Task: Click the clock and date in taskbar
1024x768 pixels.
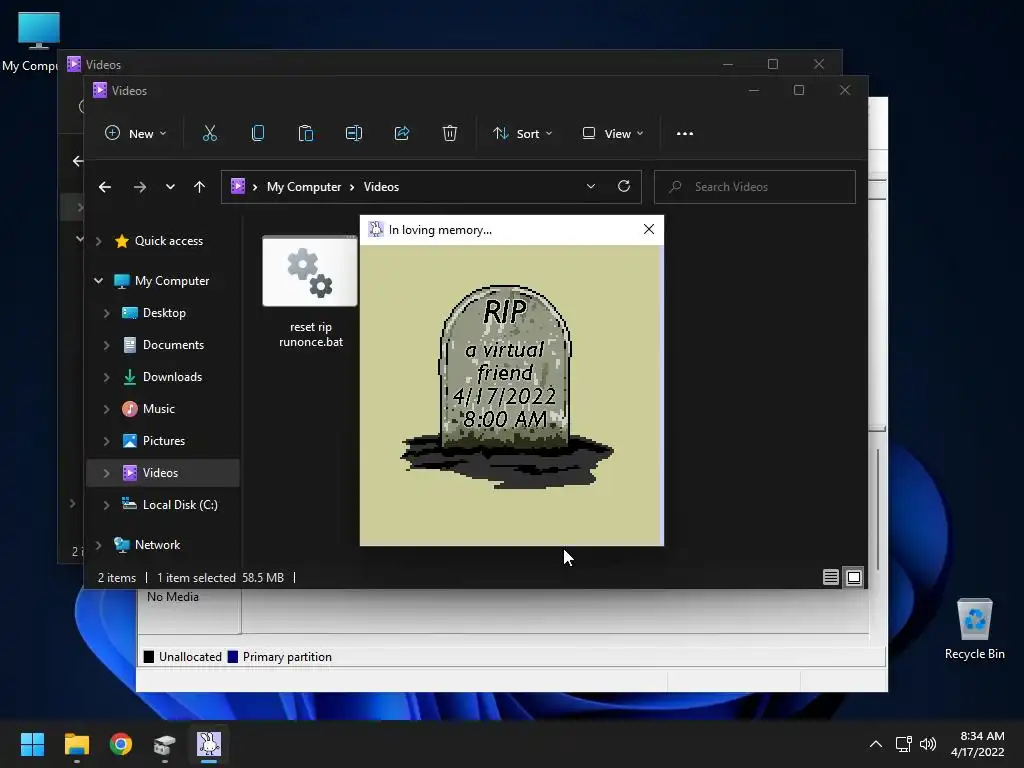Action: [x=978, y=744]
